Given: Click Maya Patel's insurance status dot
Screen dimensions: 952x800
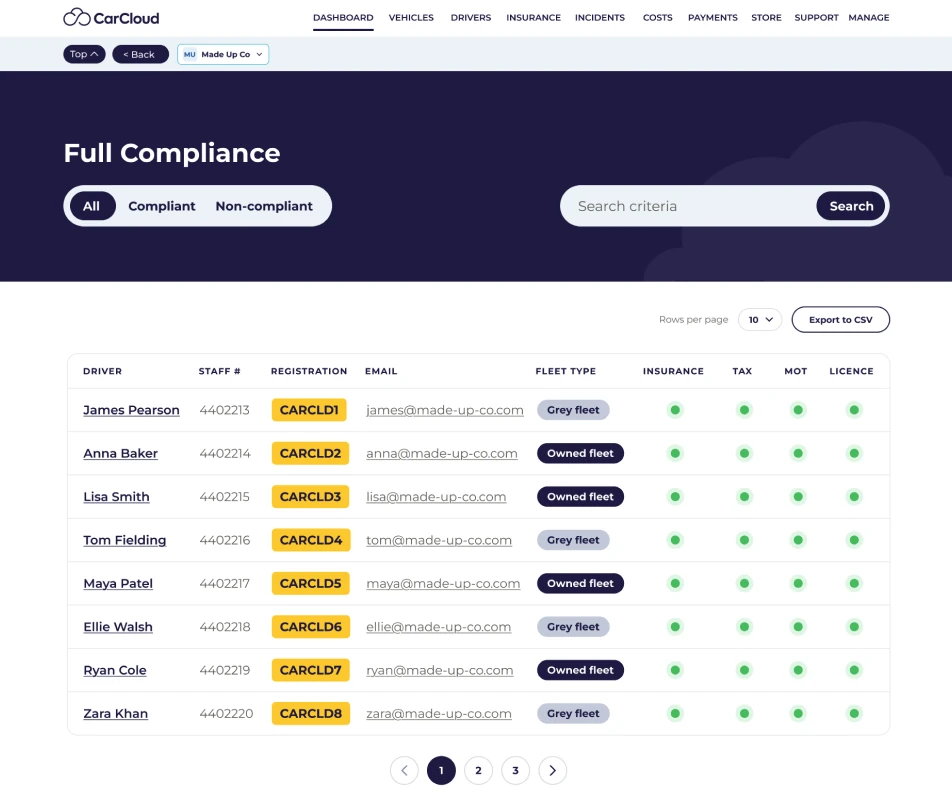Looking at the screenshot, I should coord(675,583).
